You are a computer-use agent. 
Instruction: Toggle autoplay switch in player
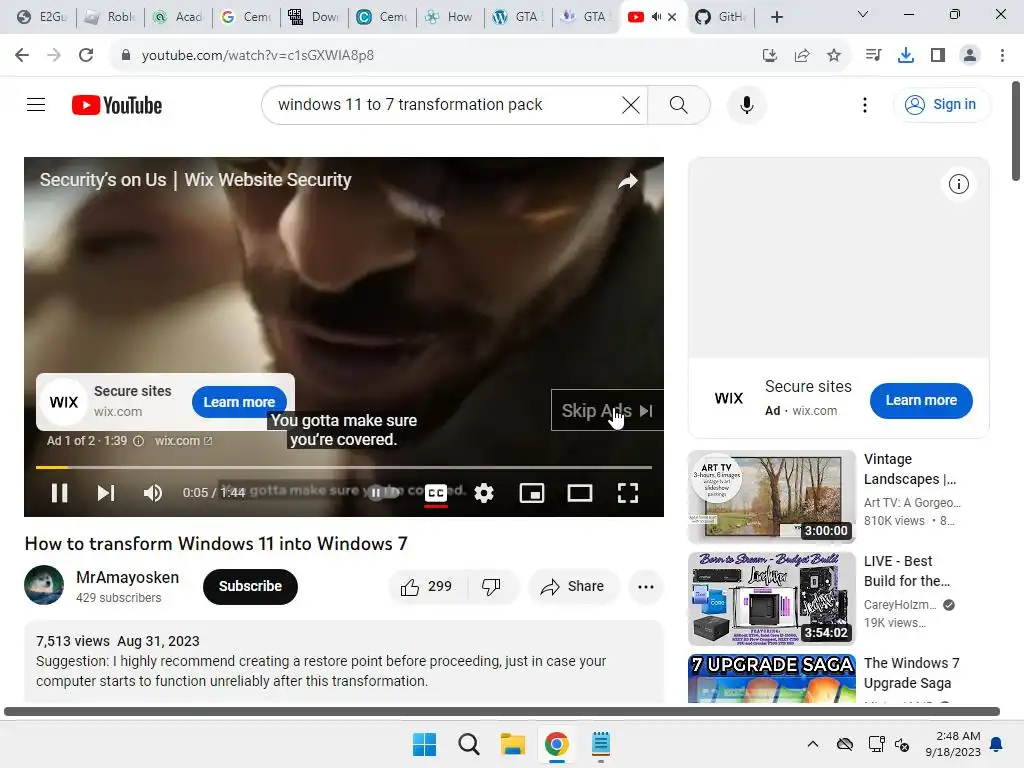[x=381, y=492]
